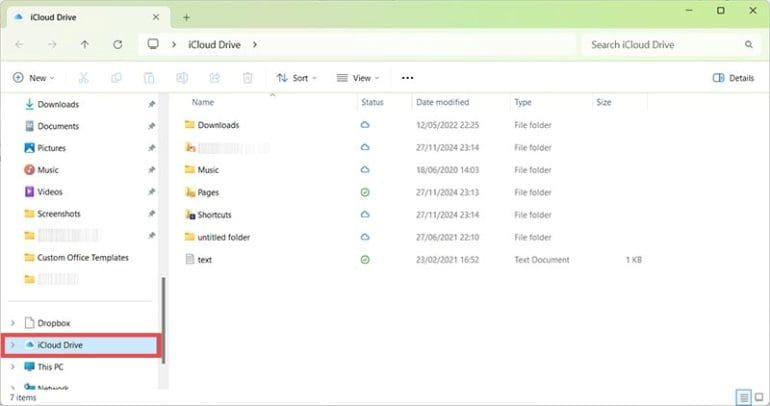Click the Rename icon in toolbar
This screenshot has height=406, width=770.
pos(182,78)
